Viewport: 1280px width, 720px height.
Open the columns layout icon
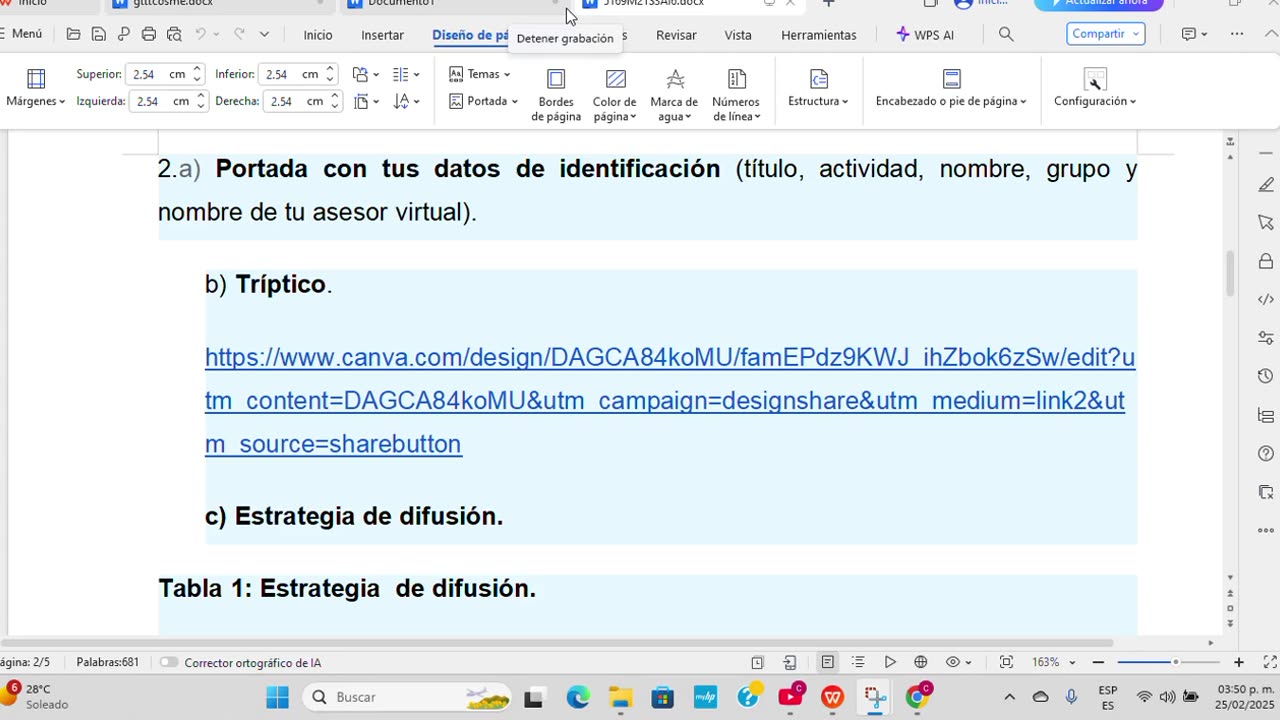click(406, 74)
